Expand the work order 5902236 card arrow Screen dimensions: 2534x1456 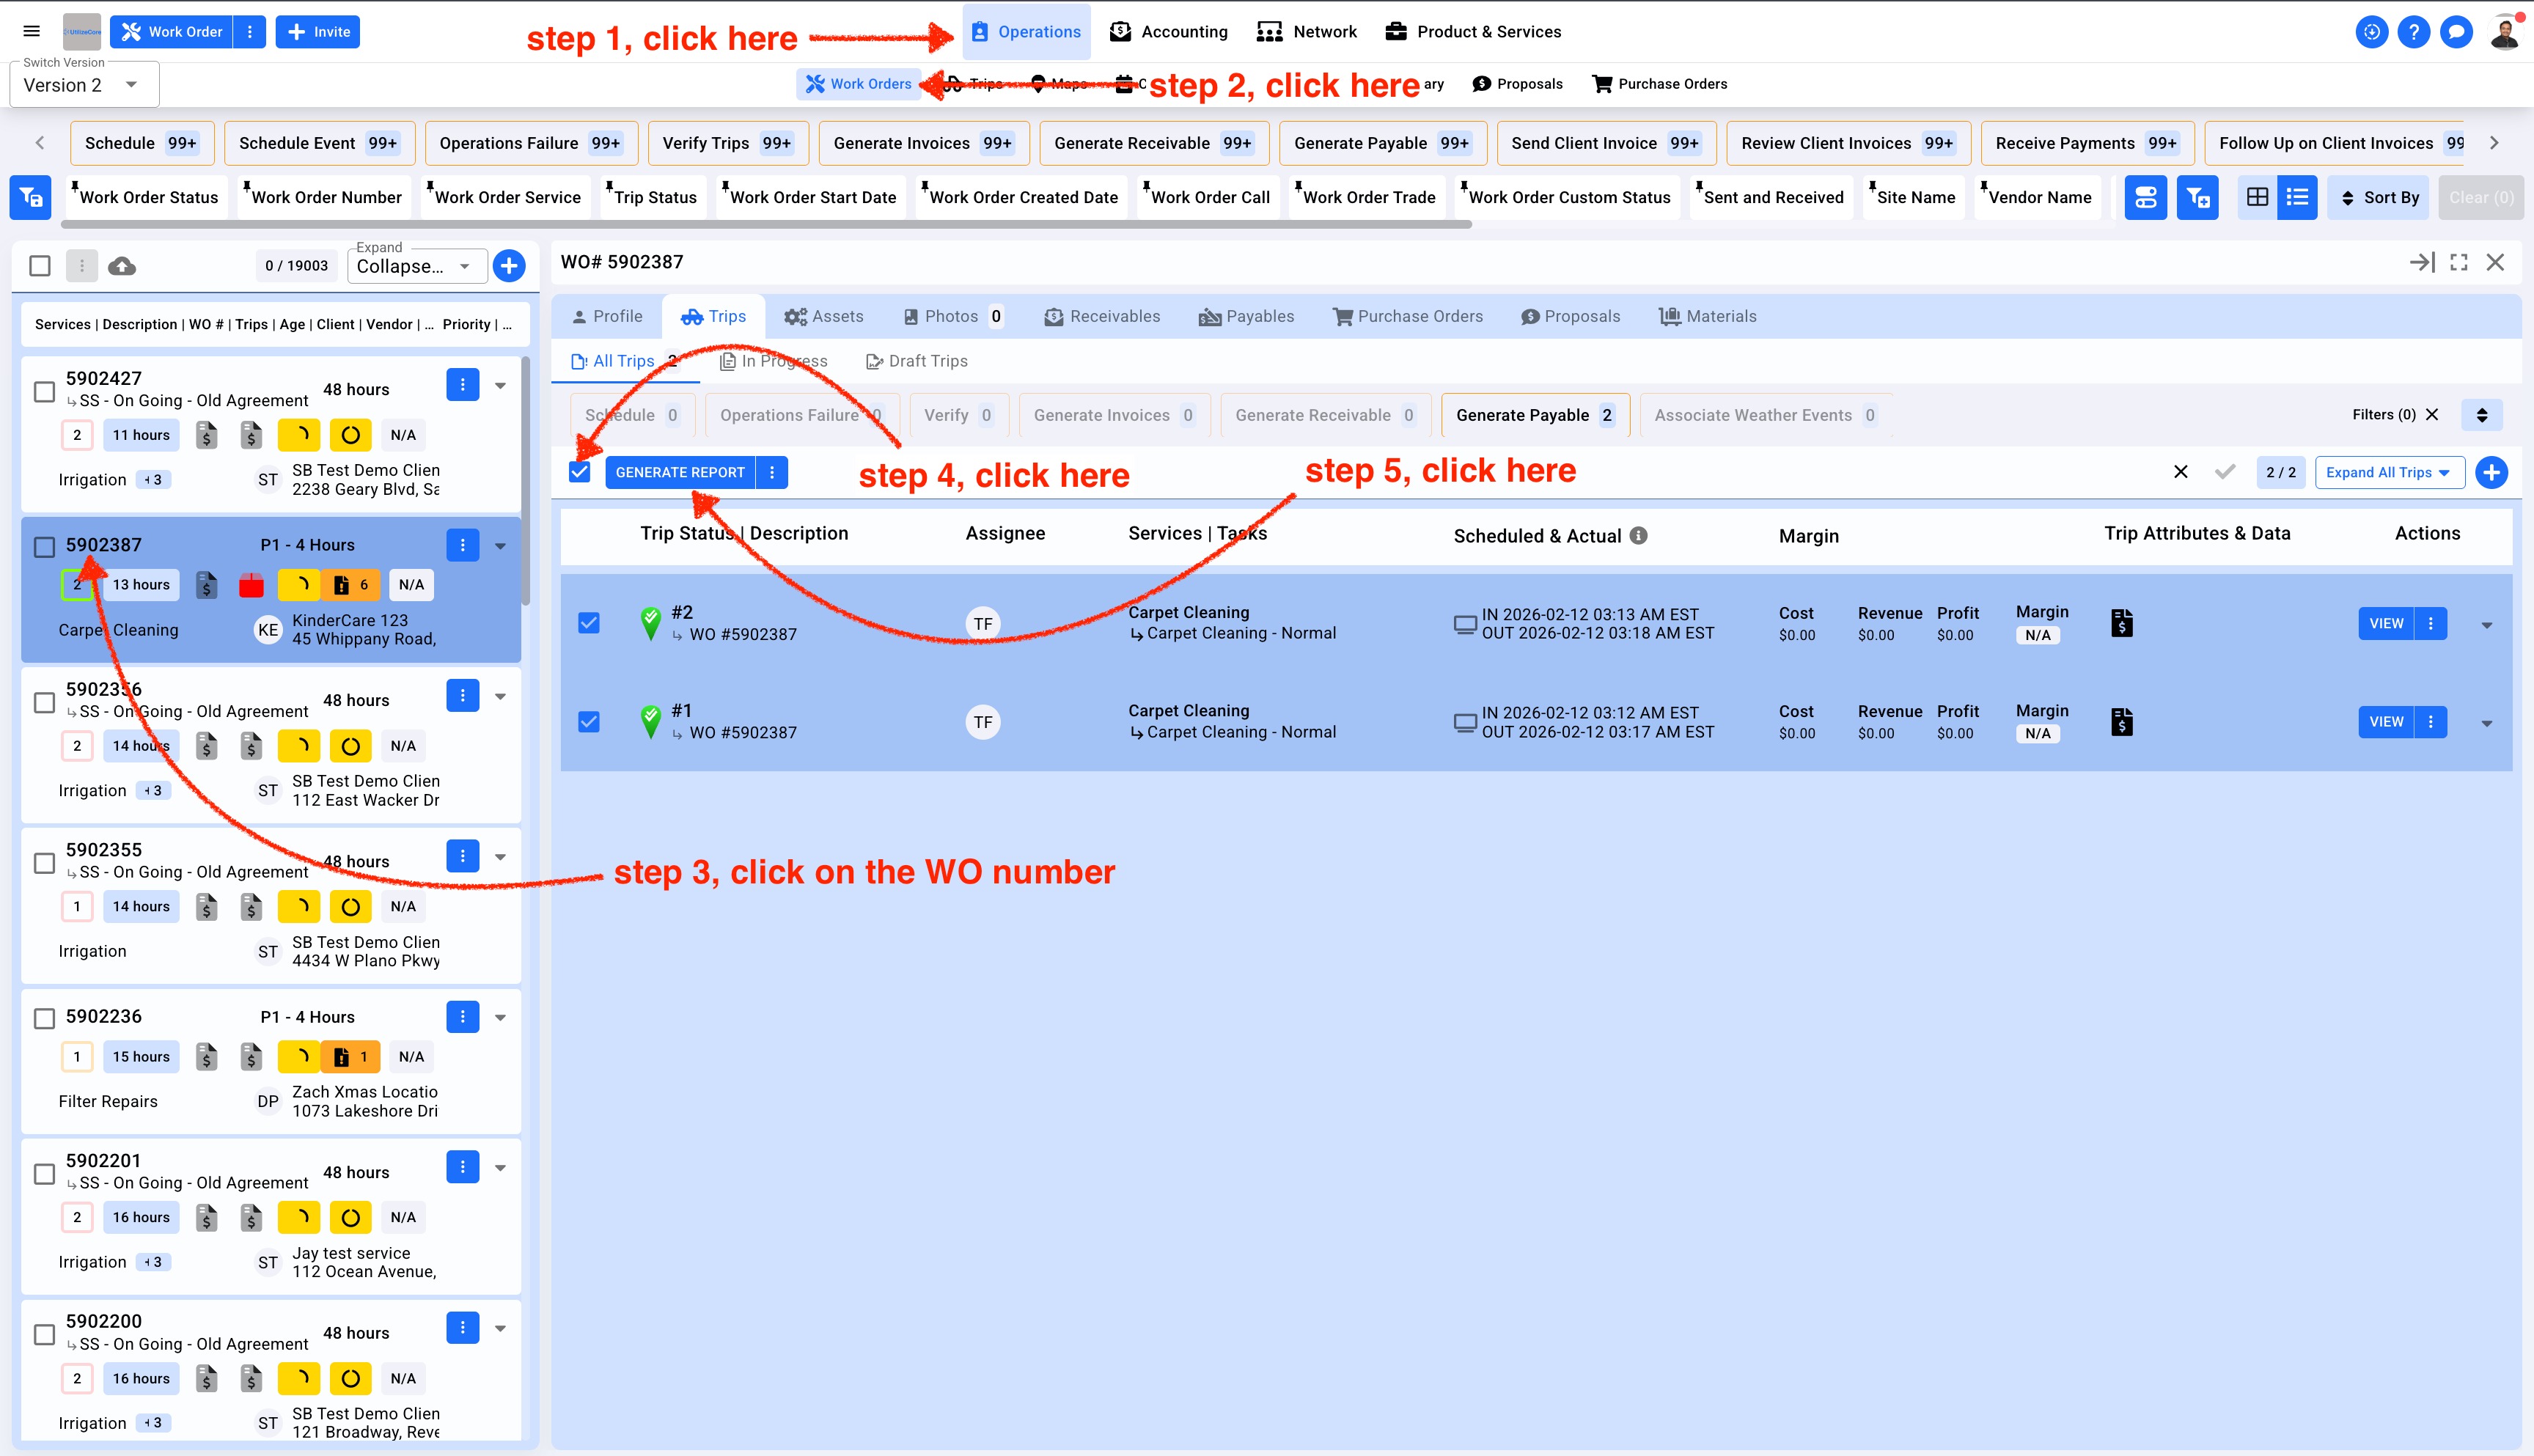(x=500, y=1017)
